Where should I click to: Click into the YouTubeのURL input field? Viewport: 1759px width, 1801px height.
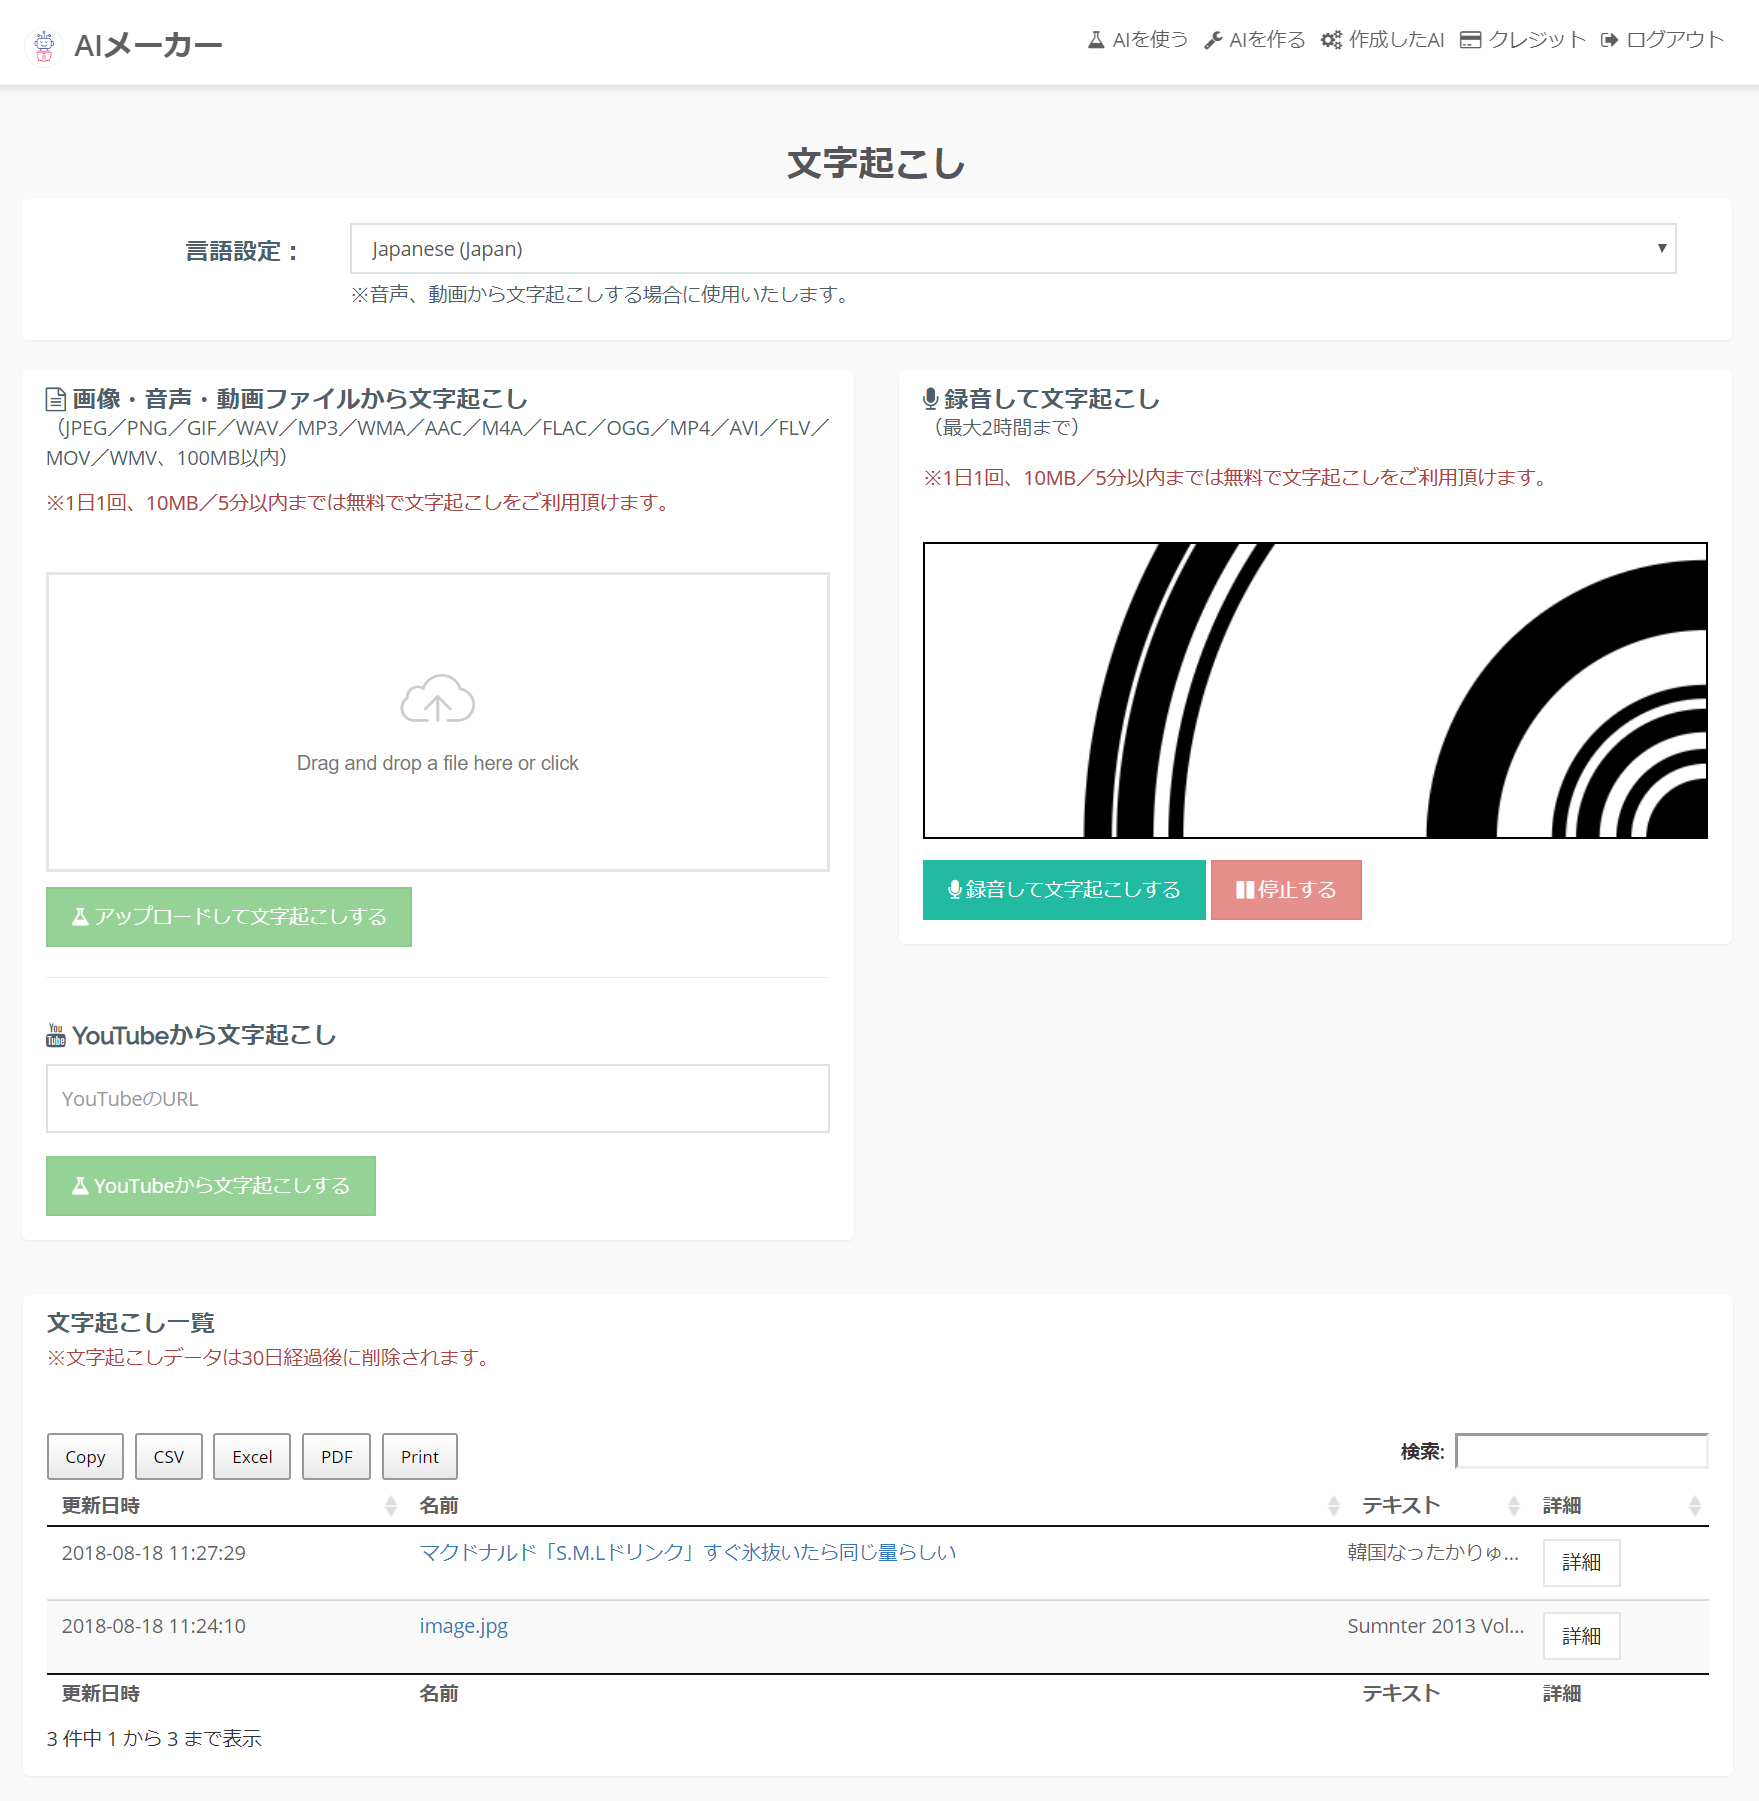pos(437,1099)
